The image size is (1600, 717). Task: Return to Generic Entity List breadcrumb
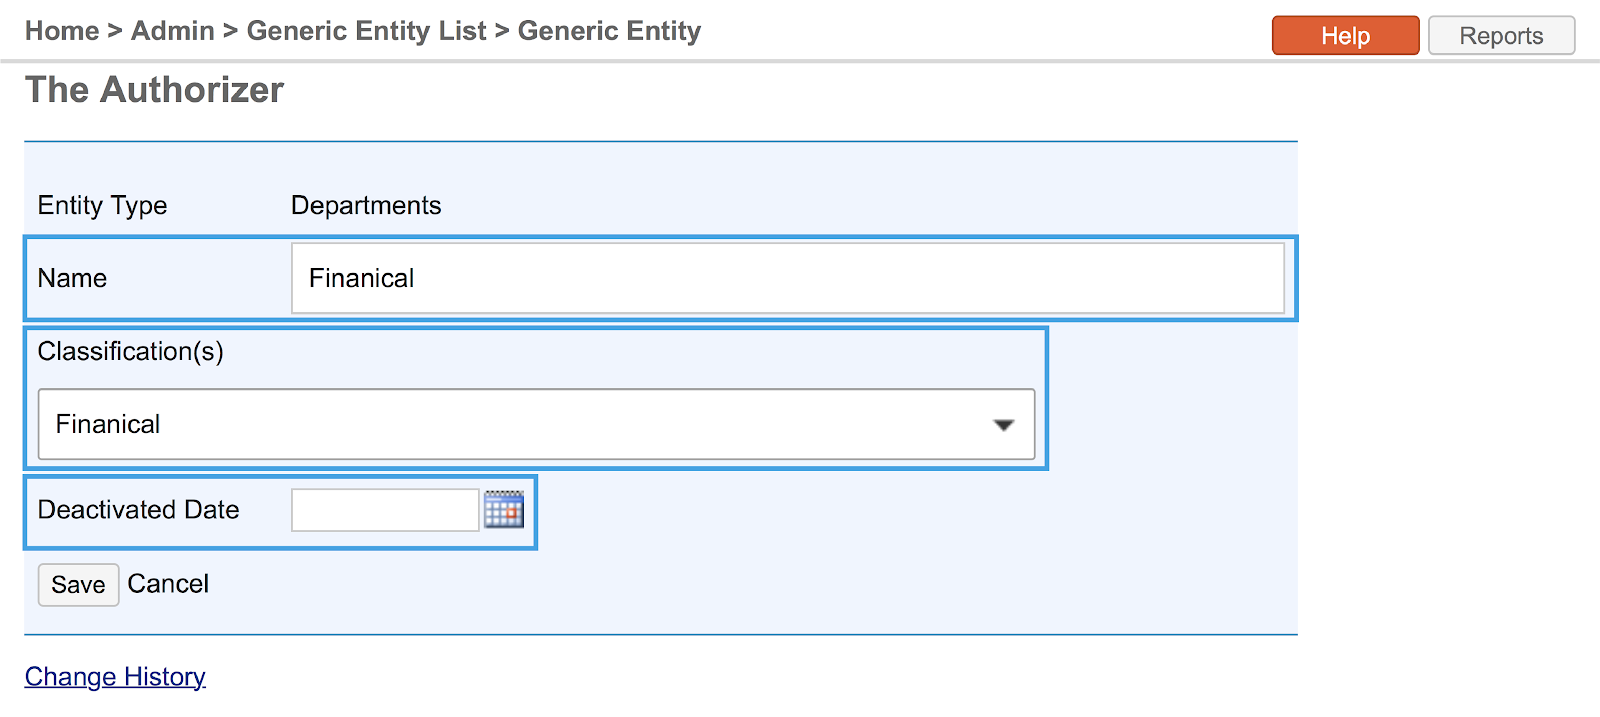click(366, 31)
